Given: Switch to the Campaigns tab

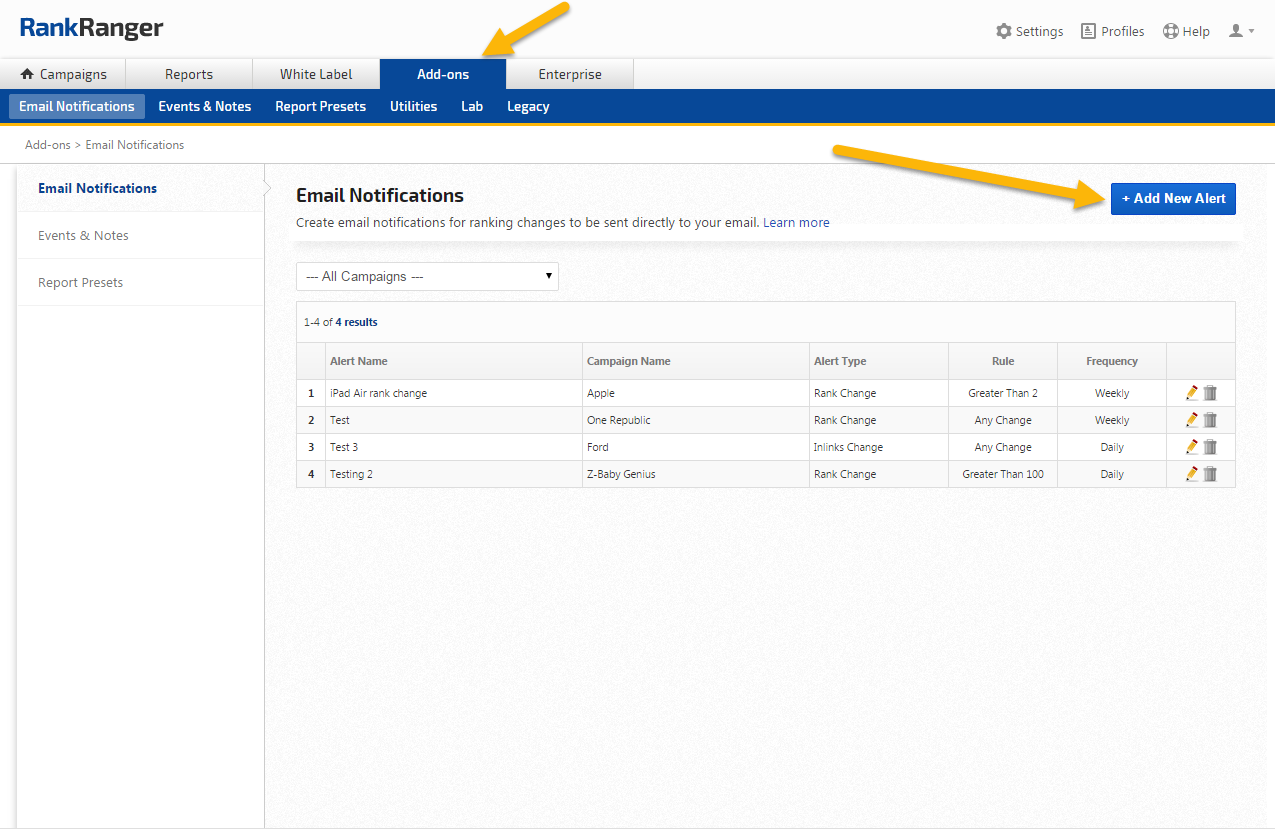Looking at the screenshot, I should tap(63, 74).
